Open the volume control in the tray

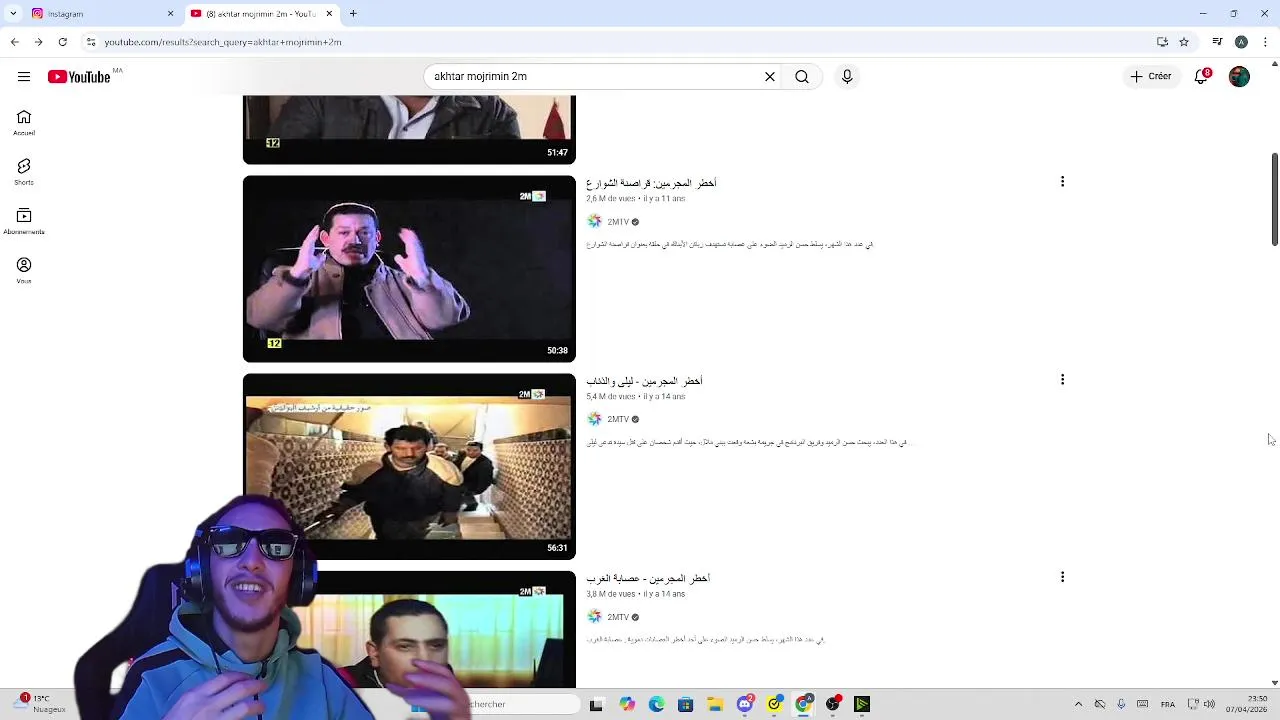click(1209, 705)
